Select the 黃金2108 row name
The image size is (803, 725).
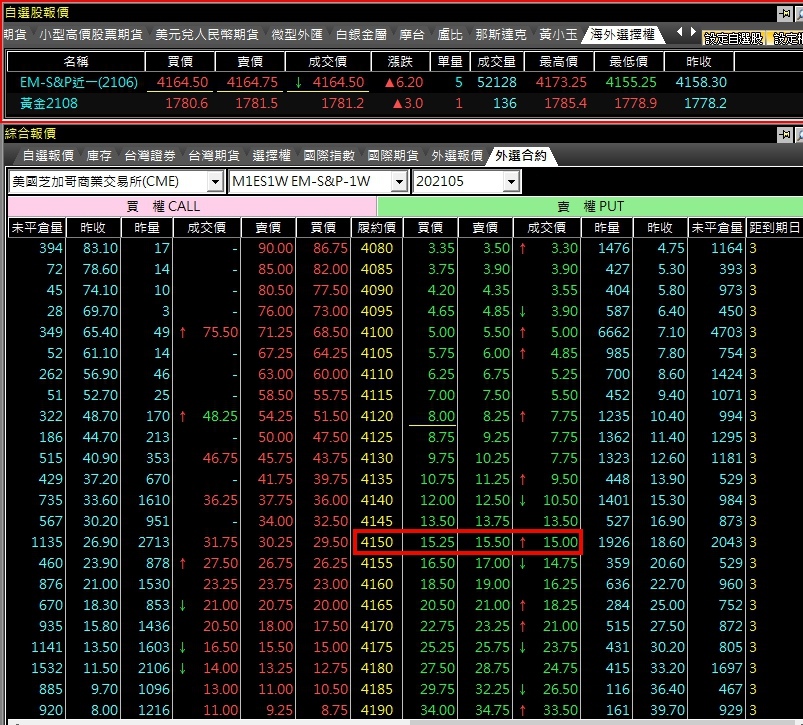(49, 103)
